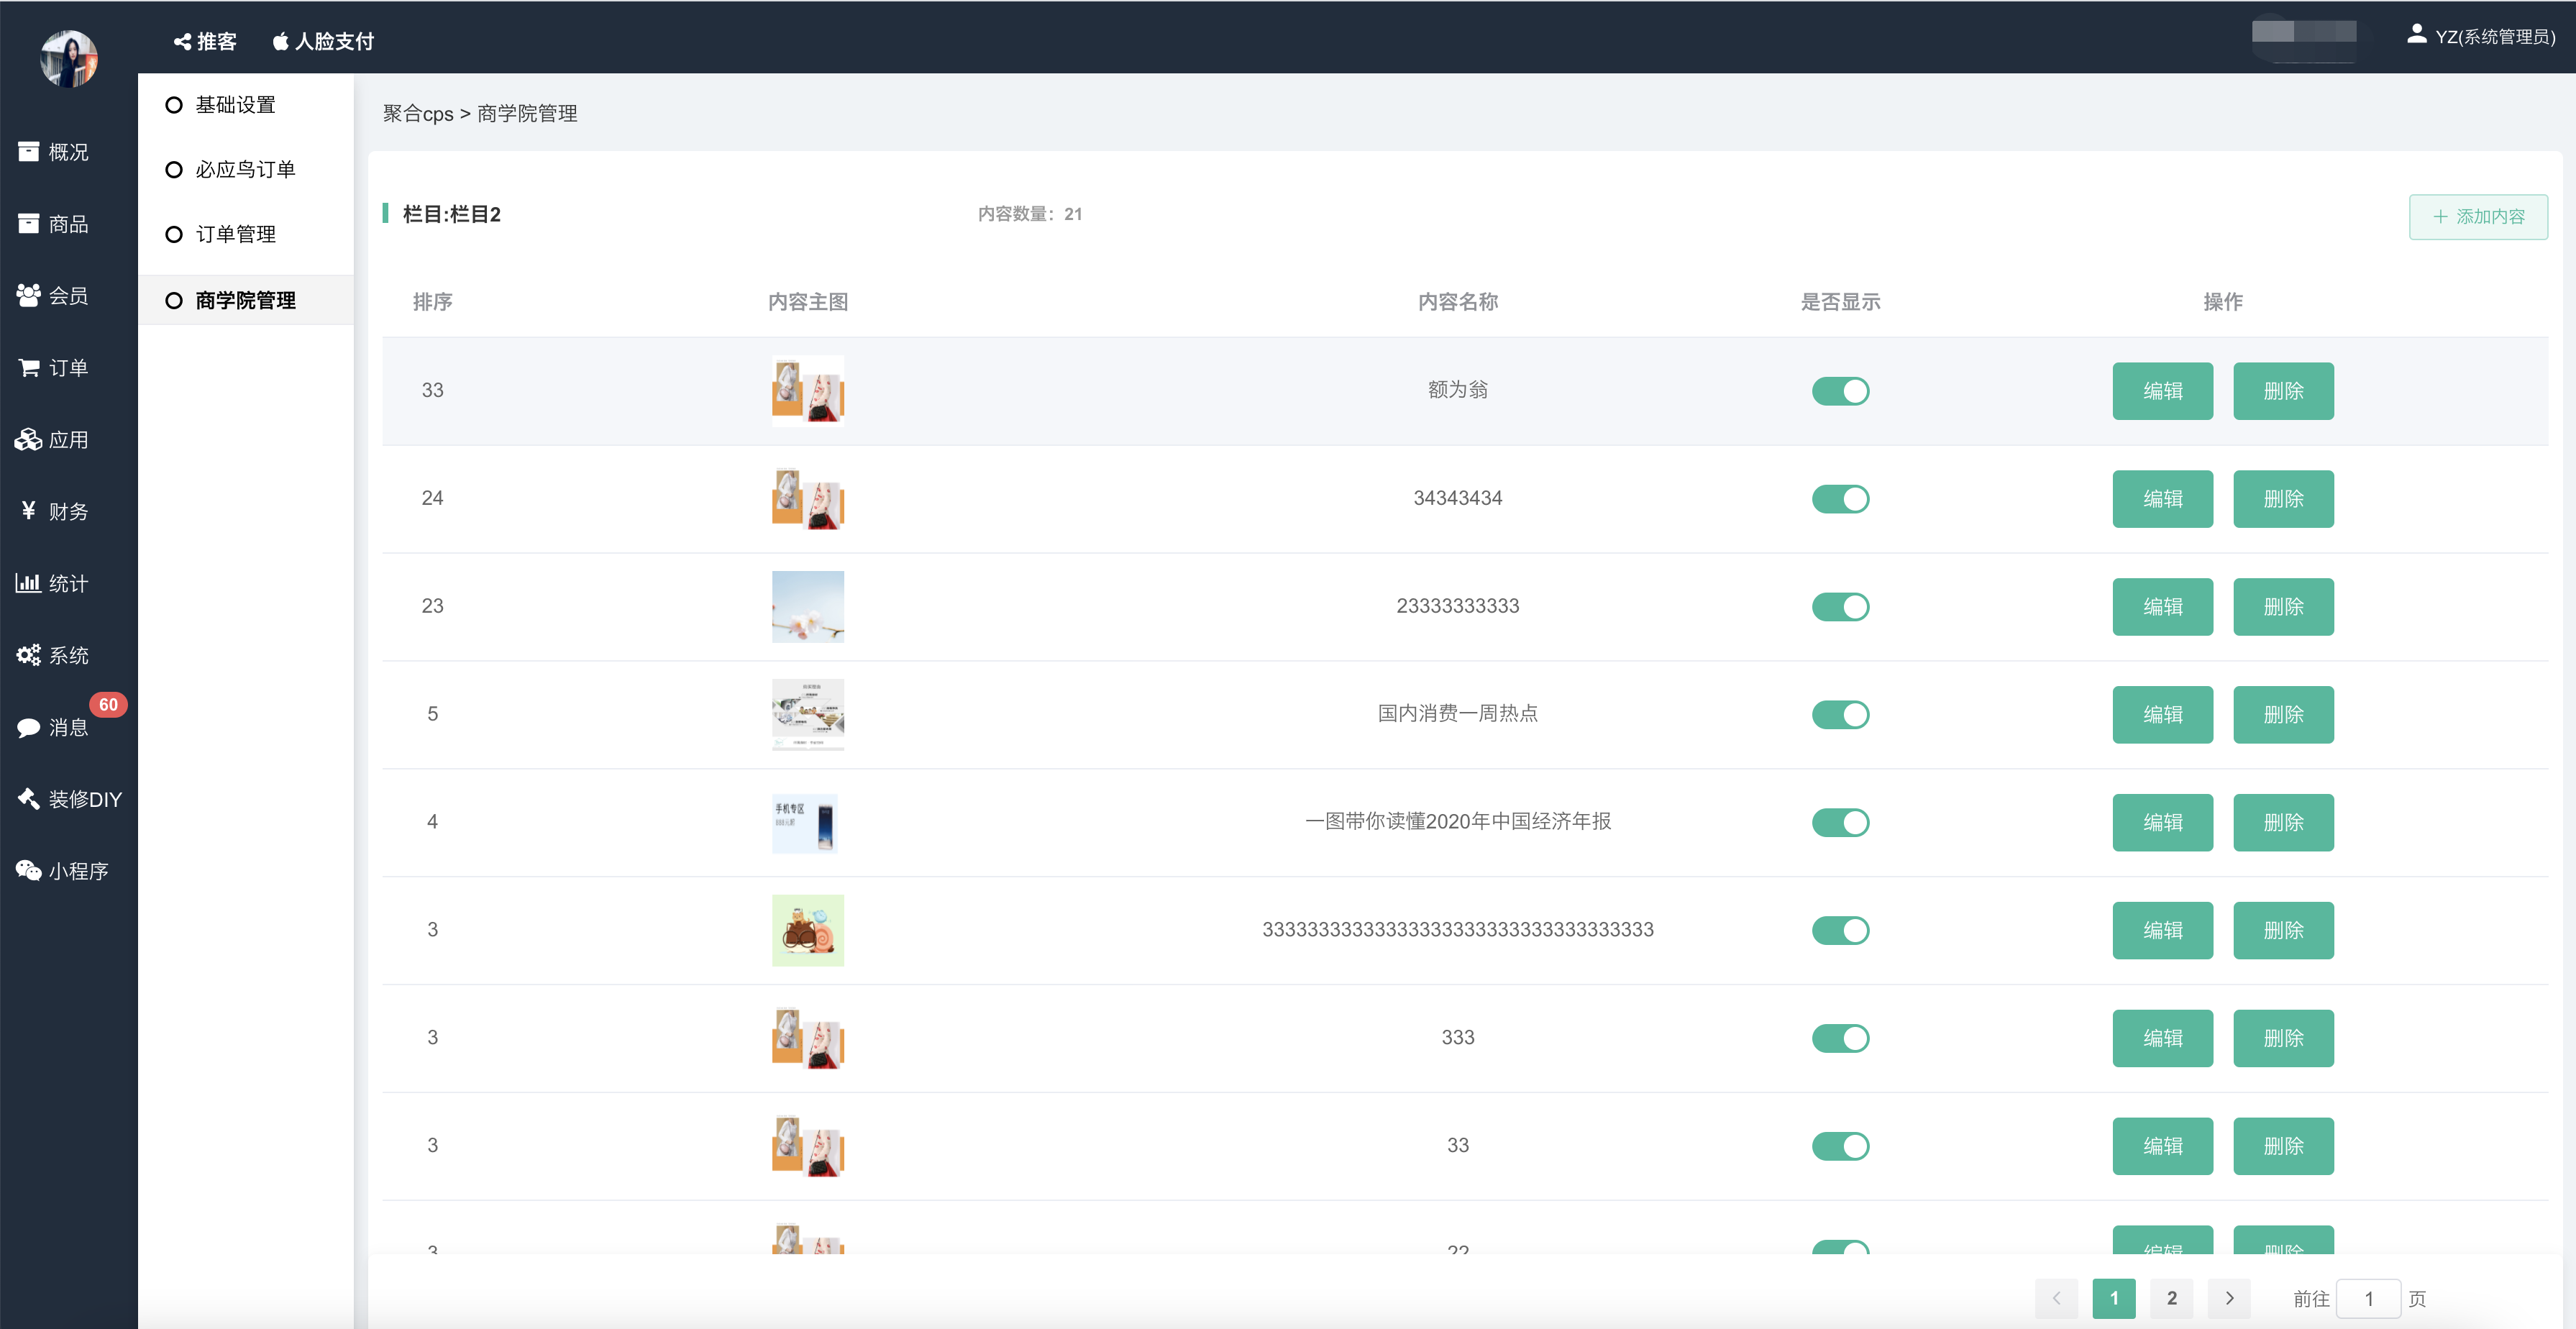The height and width of the screenshot is (1329, 2576).
Task: Open the 概况 overview sidebar icon
Action: tap(29, 152)
